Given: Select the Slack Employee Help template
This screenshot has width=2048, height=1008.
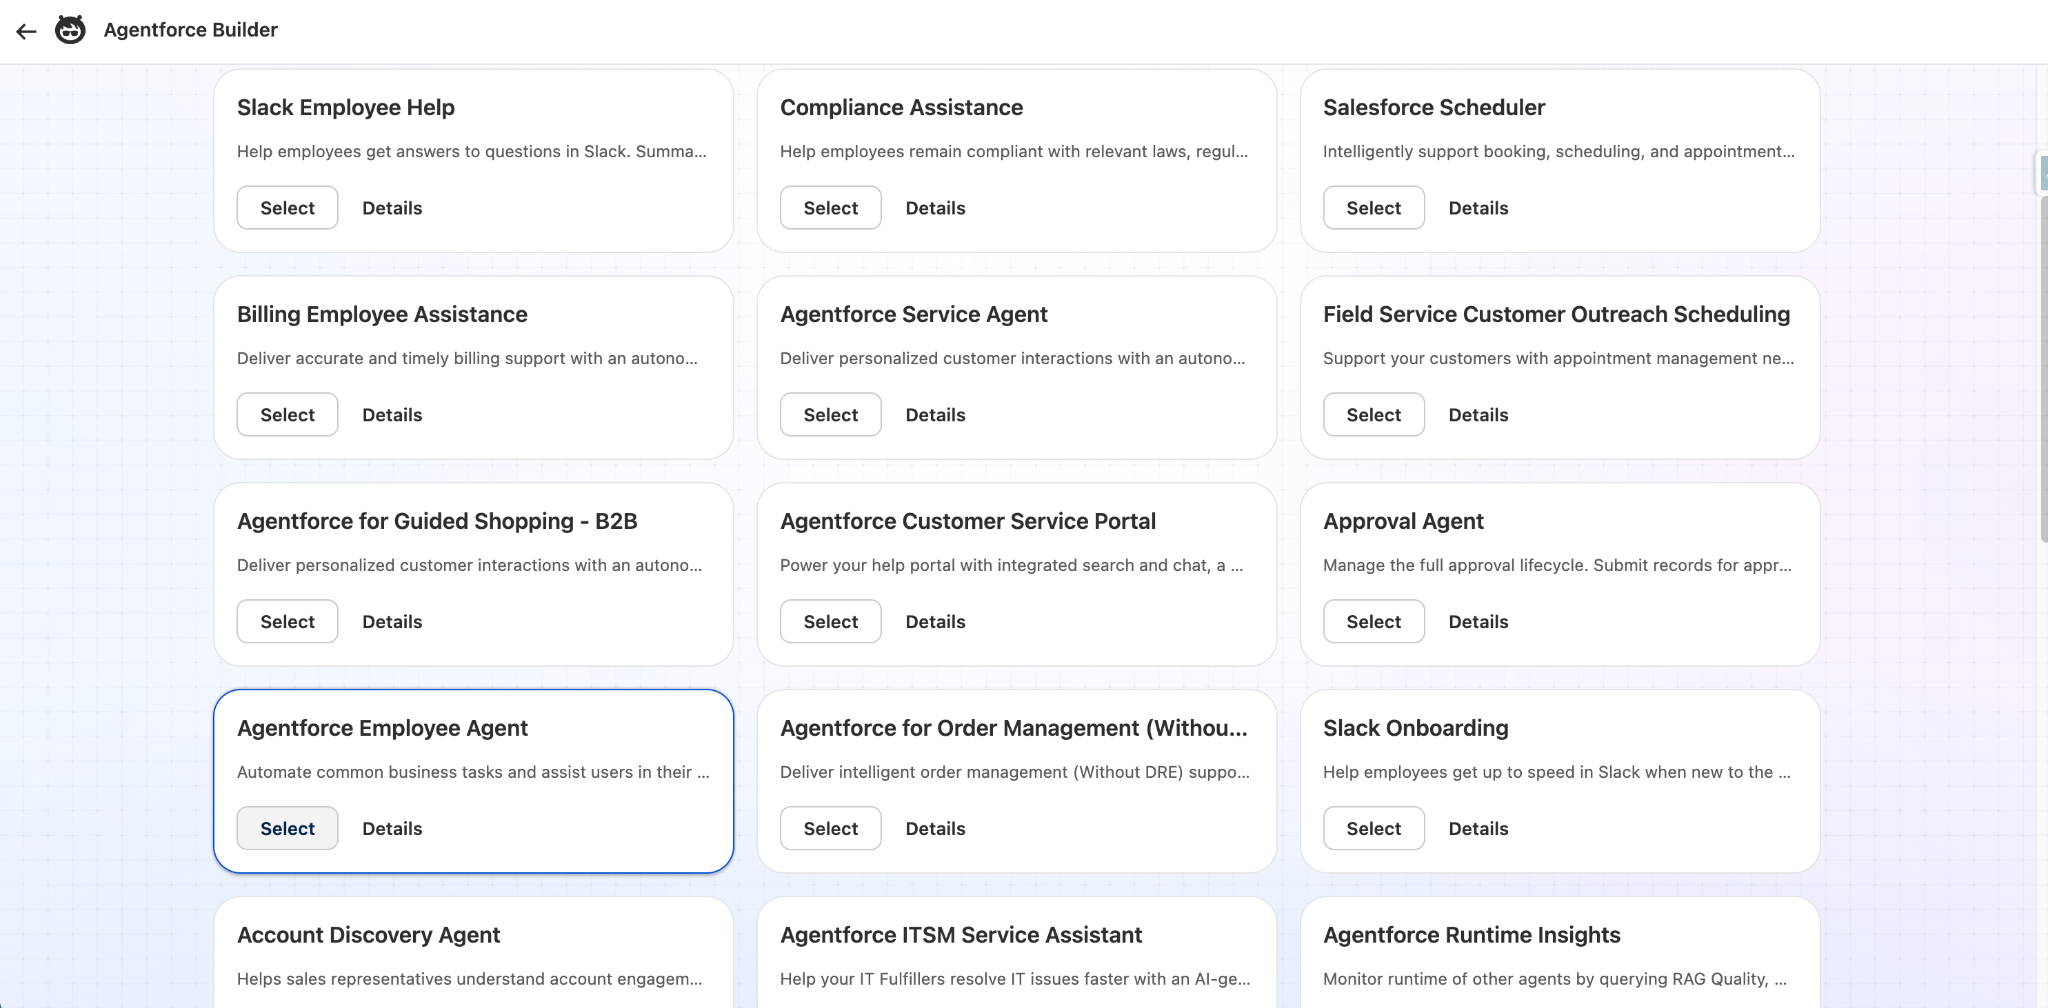Looking at the screenshot, I should [287, 208].
